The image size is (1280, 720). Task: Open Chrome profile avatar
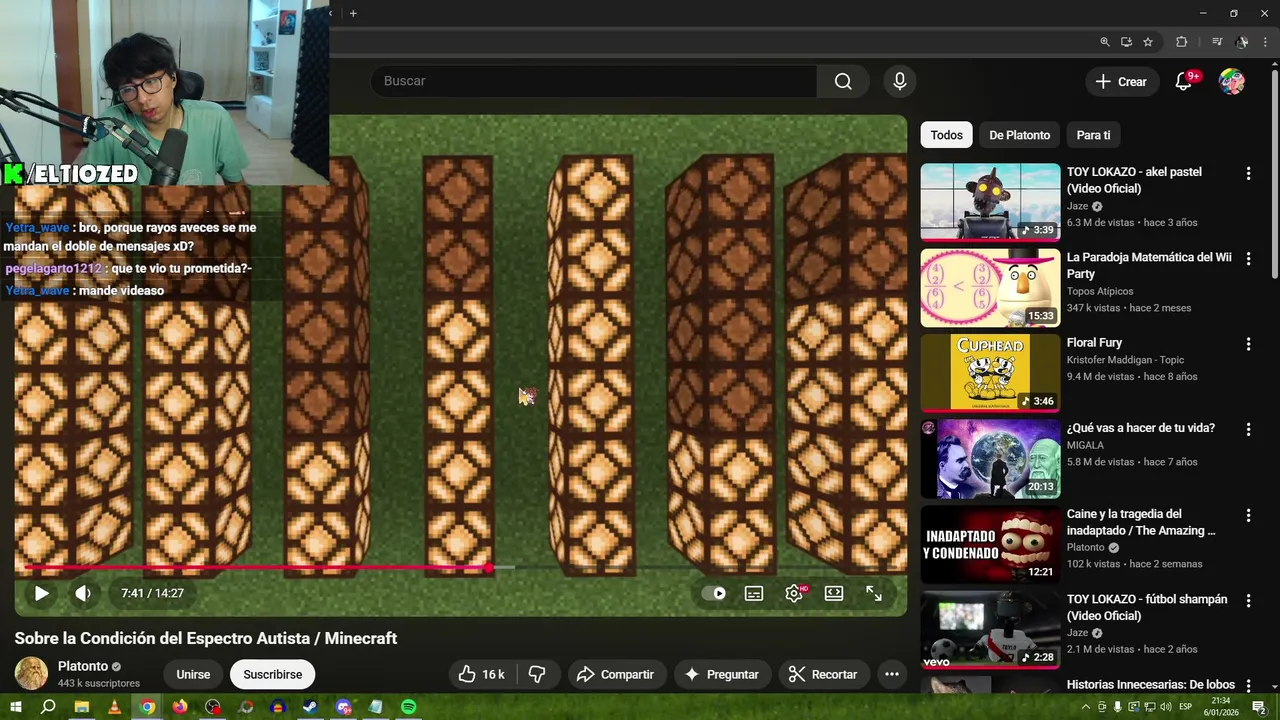1241,42
